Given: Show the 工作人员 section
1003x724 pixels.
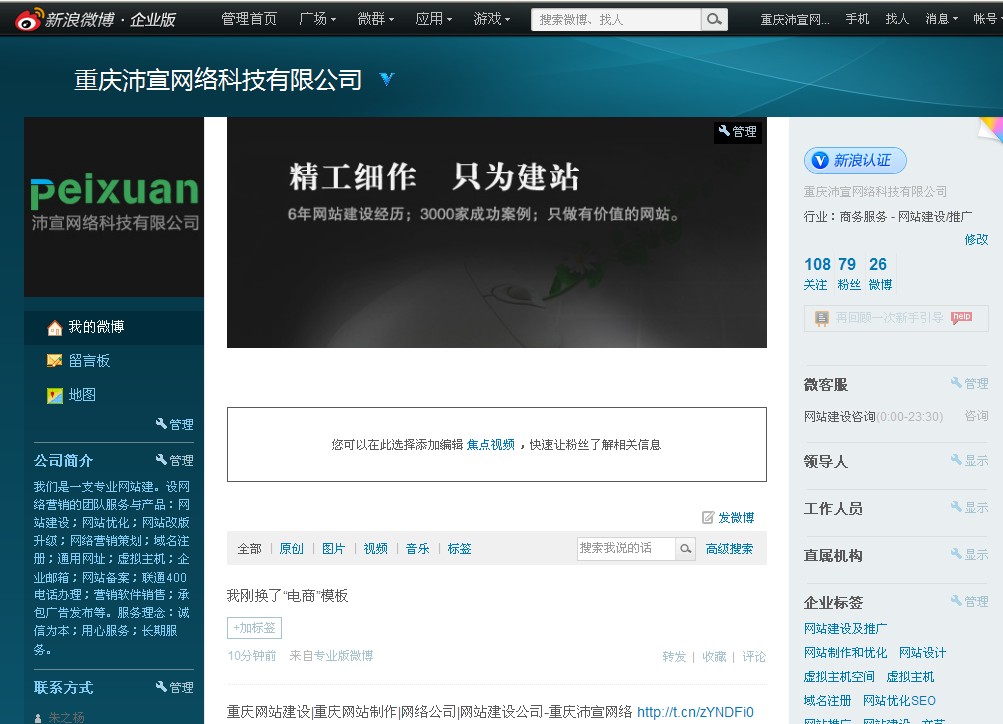Looking at the screenshot, I should pos(968,508).
